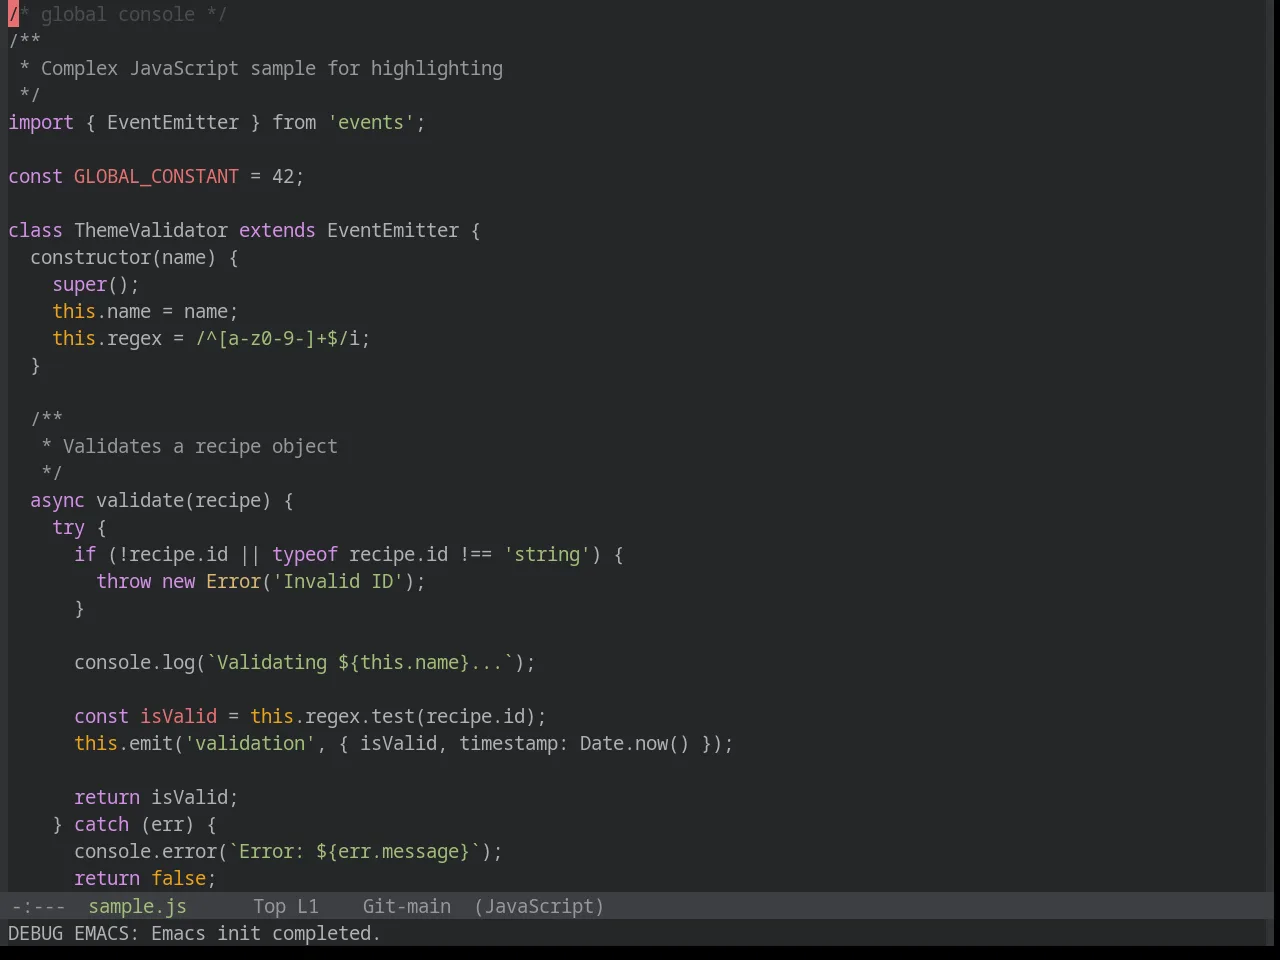
Task: Click the 'extends' keyword
Action: pos(277,230)
